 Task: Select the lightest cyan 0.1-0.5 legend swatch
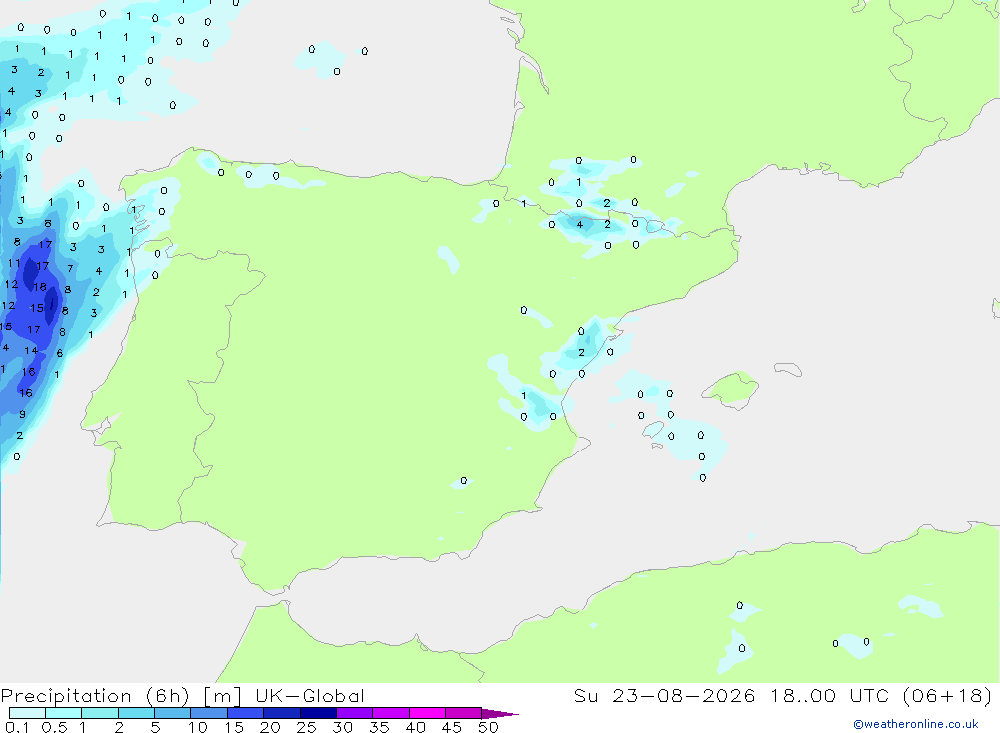[x=27, y=713]
